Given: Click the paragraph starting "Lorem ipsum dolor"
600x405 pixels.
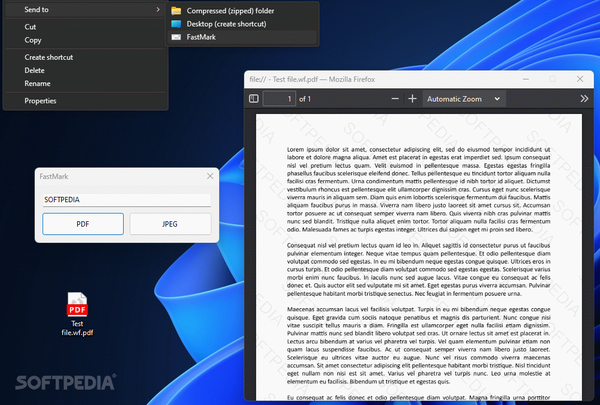Looking at the screenshot, I should pos(419,189).
